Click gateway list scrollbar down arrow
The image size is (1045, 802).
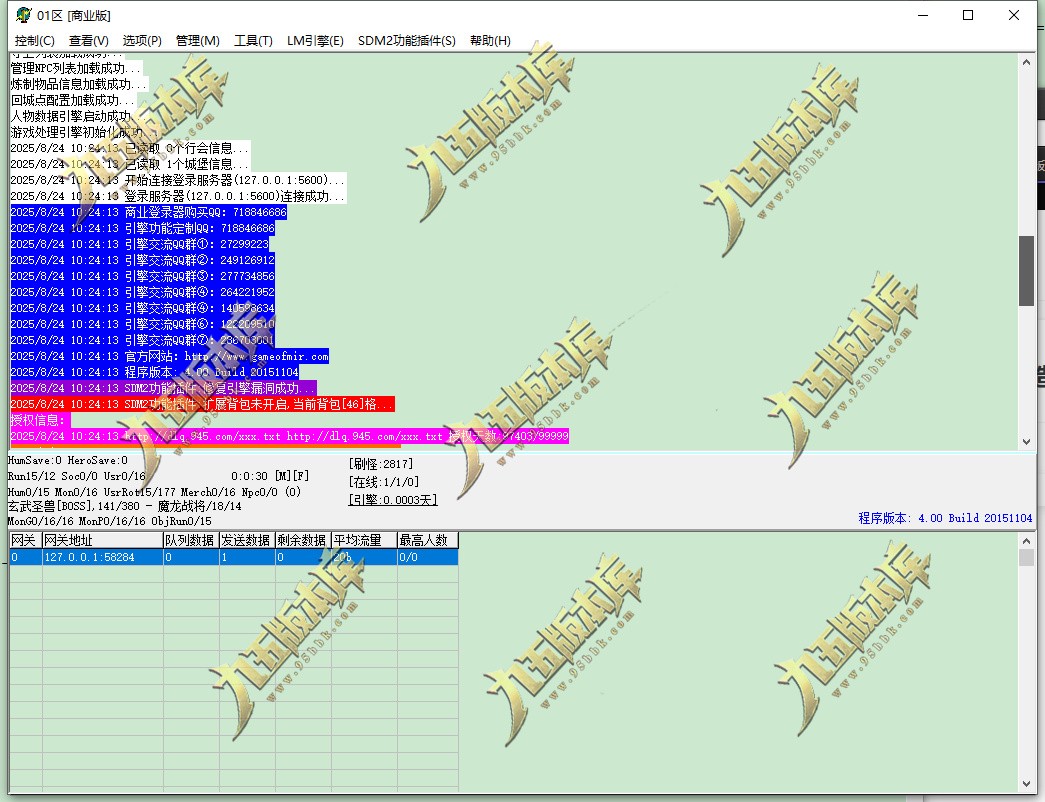coord(1026,784)
